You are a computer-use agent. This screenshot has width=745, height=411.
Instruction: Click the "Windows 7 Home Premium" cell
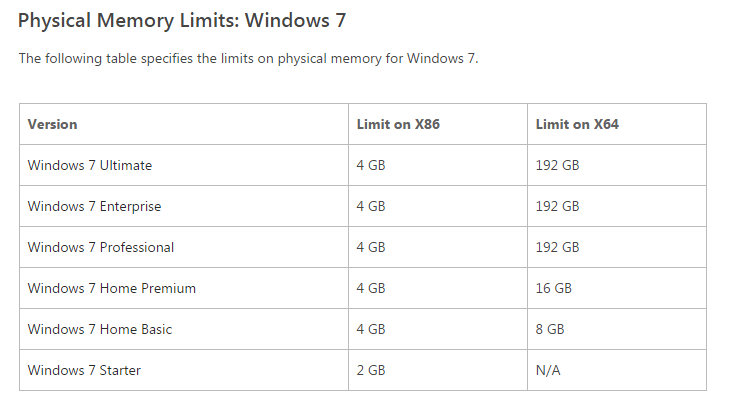(x=112, y=288)
